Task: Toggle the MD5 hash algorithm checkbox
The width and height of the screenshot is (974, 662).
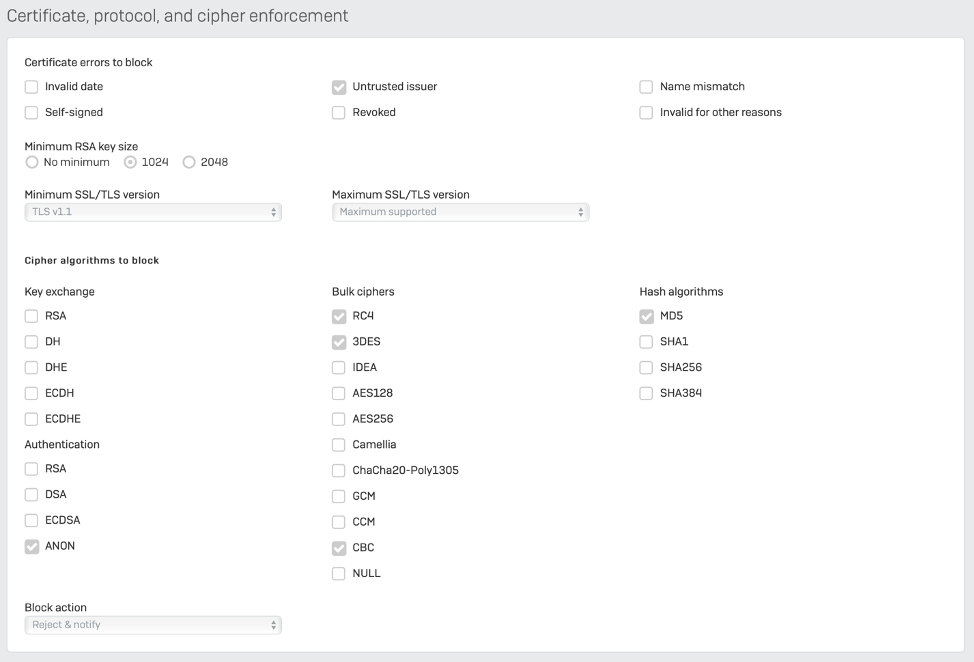Action: 646,316
